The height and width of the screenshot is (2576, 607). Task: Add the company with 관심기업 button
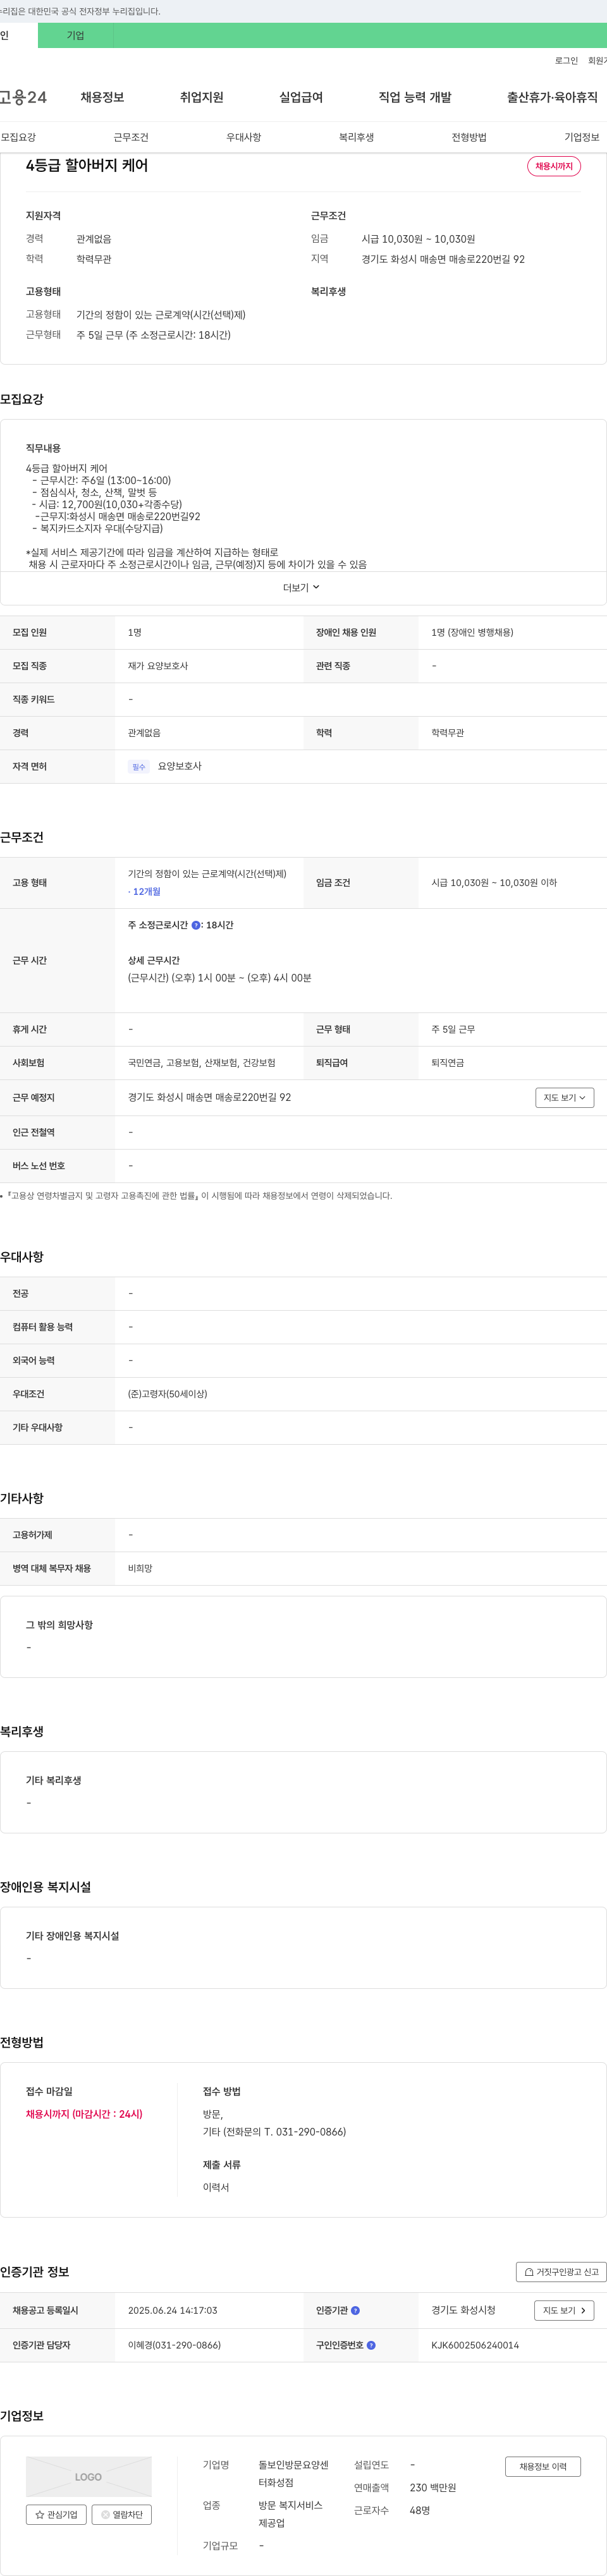[56, 2515]
